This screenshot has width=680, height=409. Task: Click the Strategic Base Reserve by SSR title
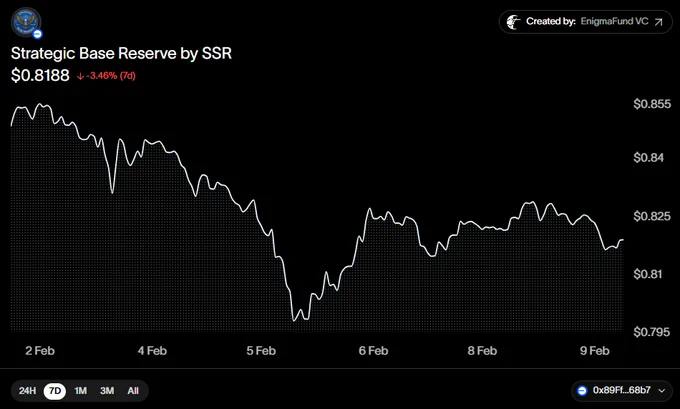[x=121, y=53]
